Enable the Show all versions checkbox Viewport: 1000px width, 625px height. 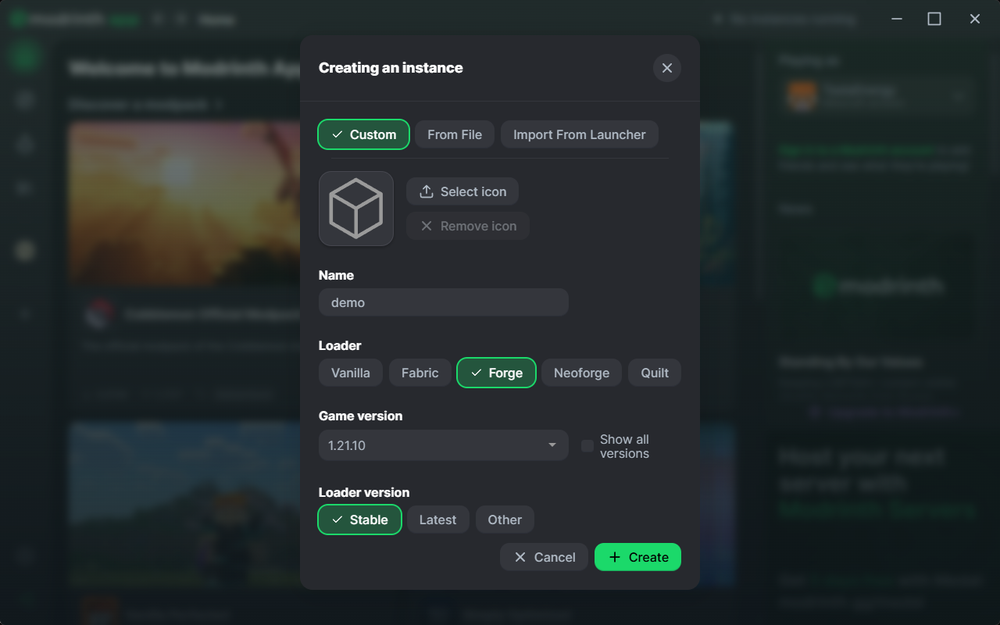(588, 445)
